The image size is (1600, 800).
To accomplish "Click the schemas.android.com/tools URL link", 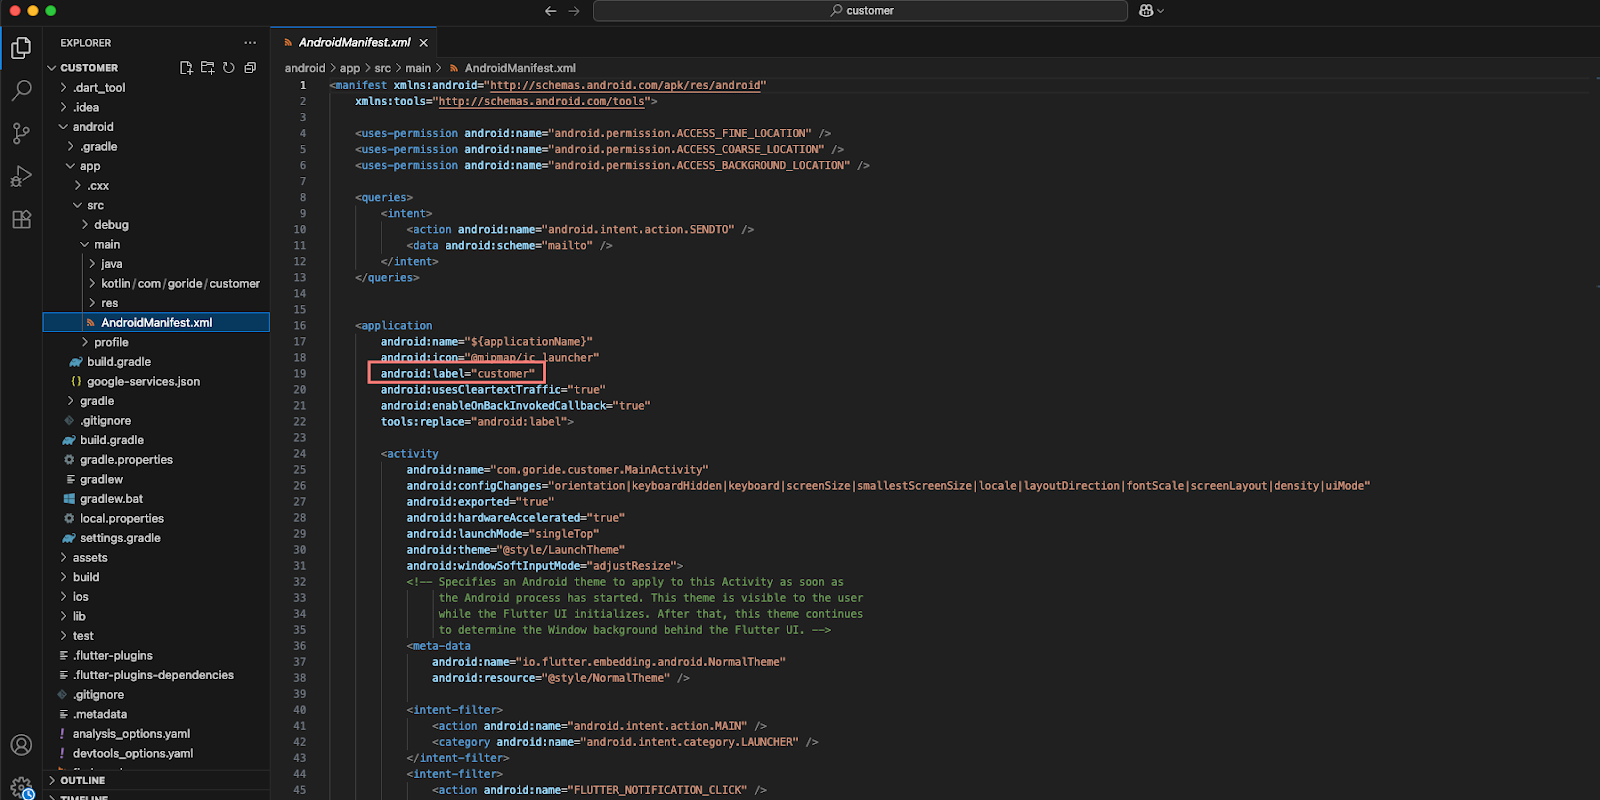I will (541, 102).
